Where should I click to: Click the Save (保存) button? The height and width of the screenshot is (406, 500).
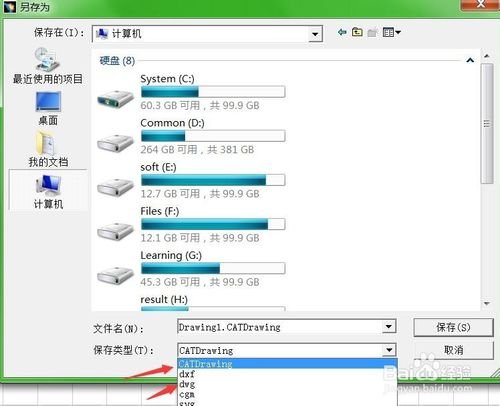453,327
